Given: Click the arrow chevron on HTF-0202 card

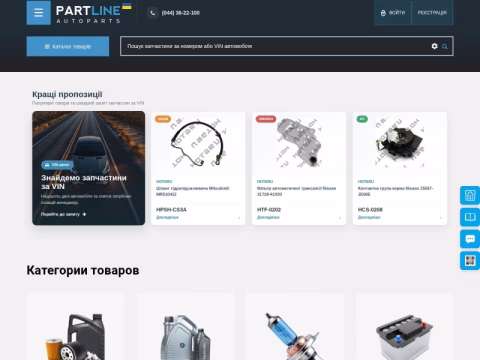Looking at the screenshot, I should tap(340, 218).
